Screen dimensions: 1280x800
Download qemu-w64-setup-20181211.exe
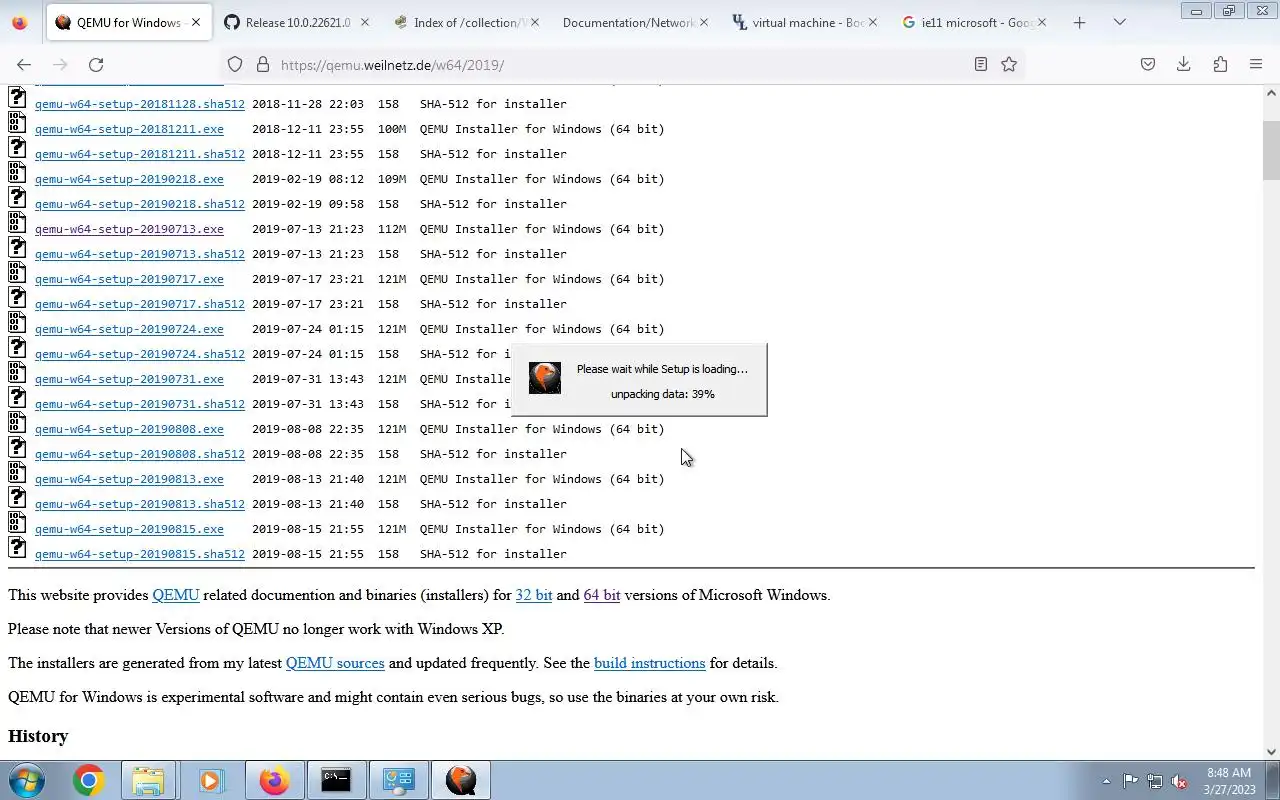(129, 129)
